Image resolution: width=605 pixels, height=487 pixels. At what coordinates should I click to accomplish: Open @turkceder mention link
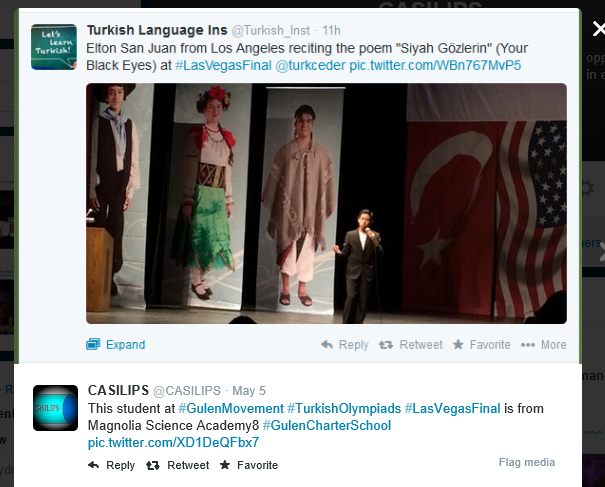310,65
